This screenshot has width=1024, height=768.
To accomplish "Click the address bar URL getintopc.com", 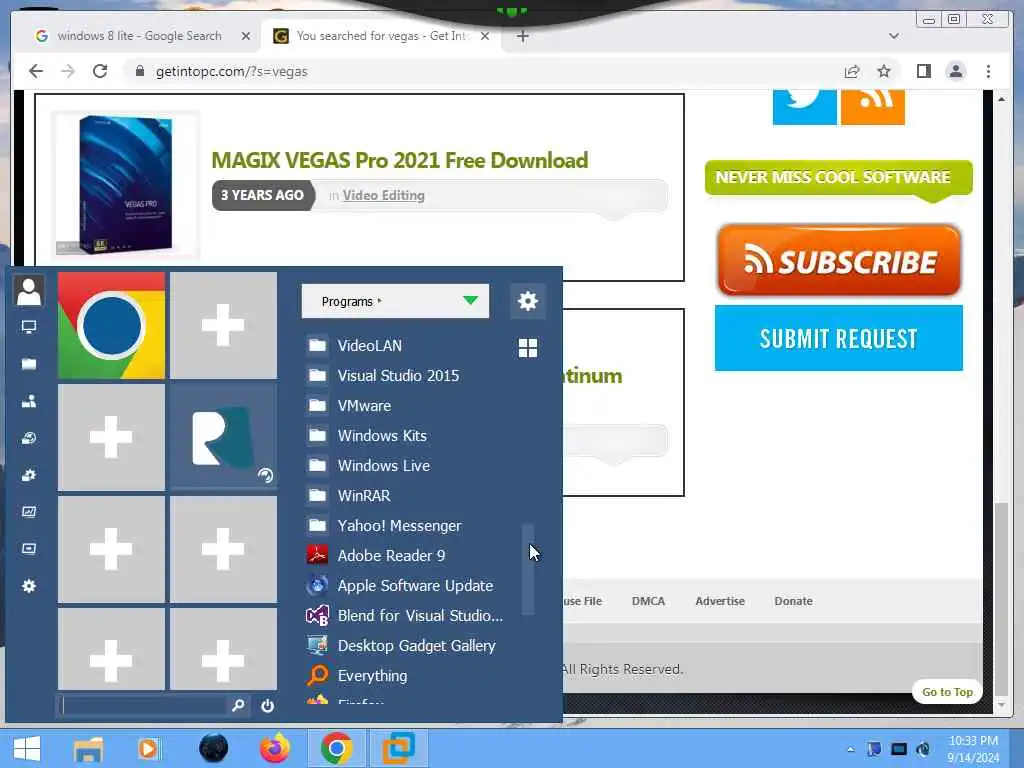I will click(231, 71).
